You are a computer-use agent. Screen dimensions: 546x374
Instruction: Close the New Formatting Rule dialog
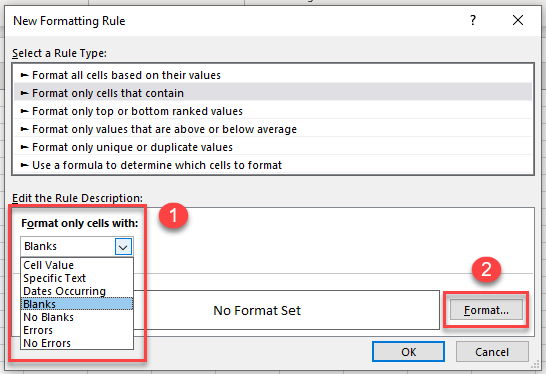click(x=518, y=20)
